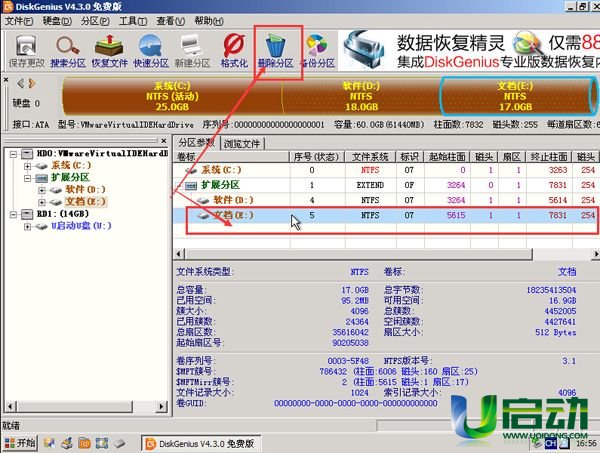
Task: Click the 删除分区 delete partition icon
Action: (x=276, y=51)
